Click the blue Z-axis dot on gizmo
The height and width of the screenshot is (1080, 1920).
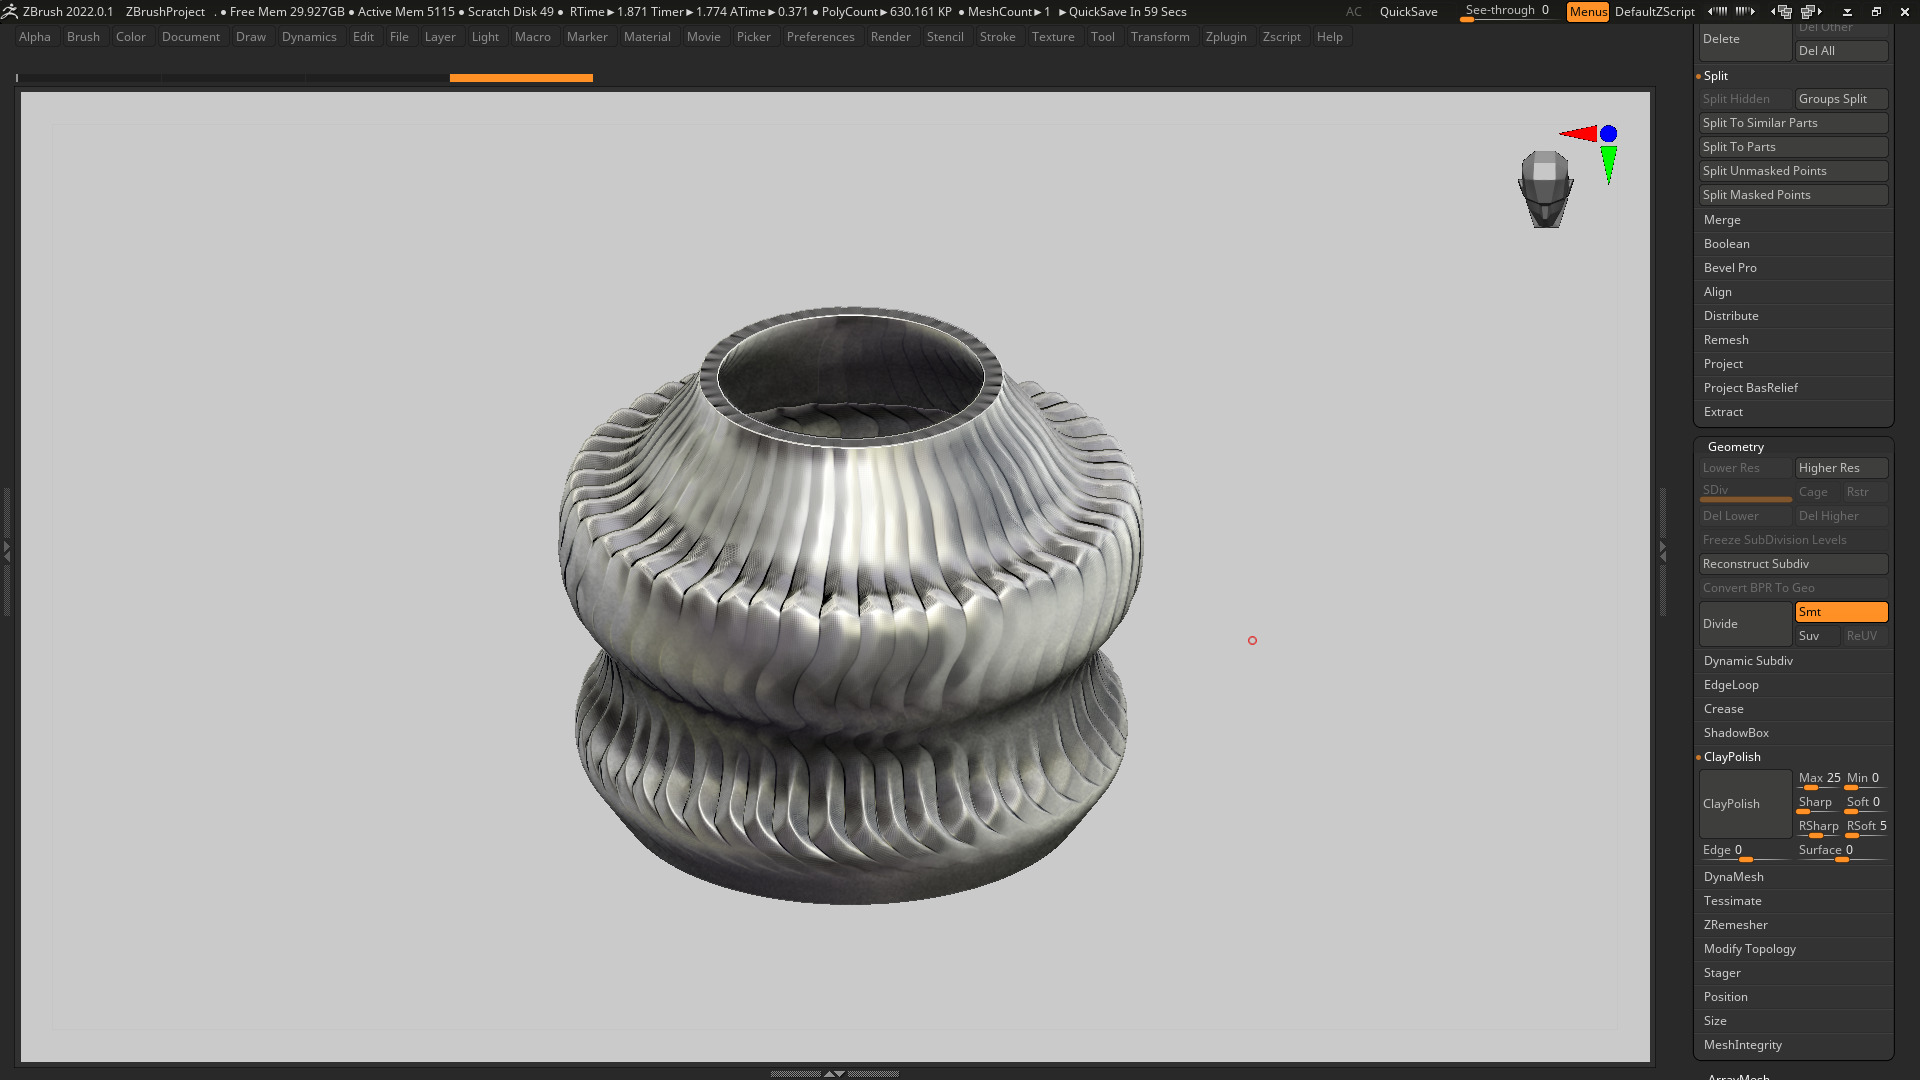[x=1608, y=133]
